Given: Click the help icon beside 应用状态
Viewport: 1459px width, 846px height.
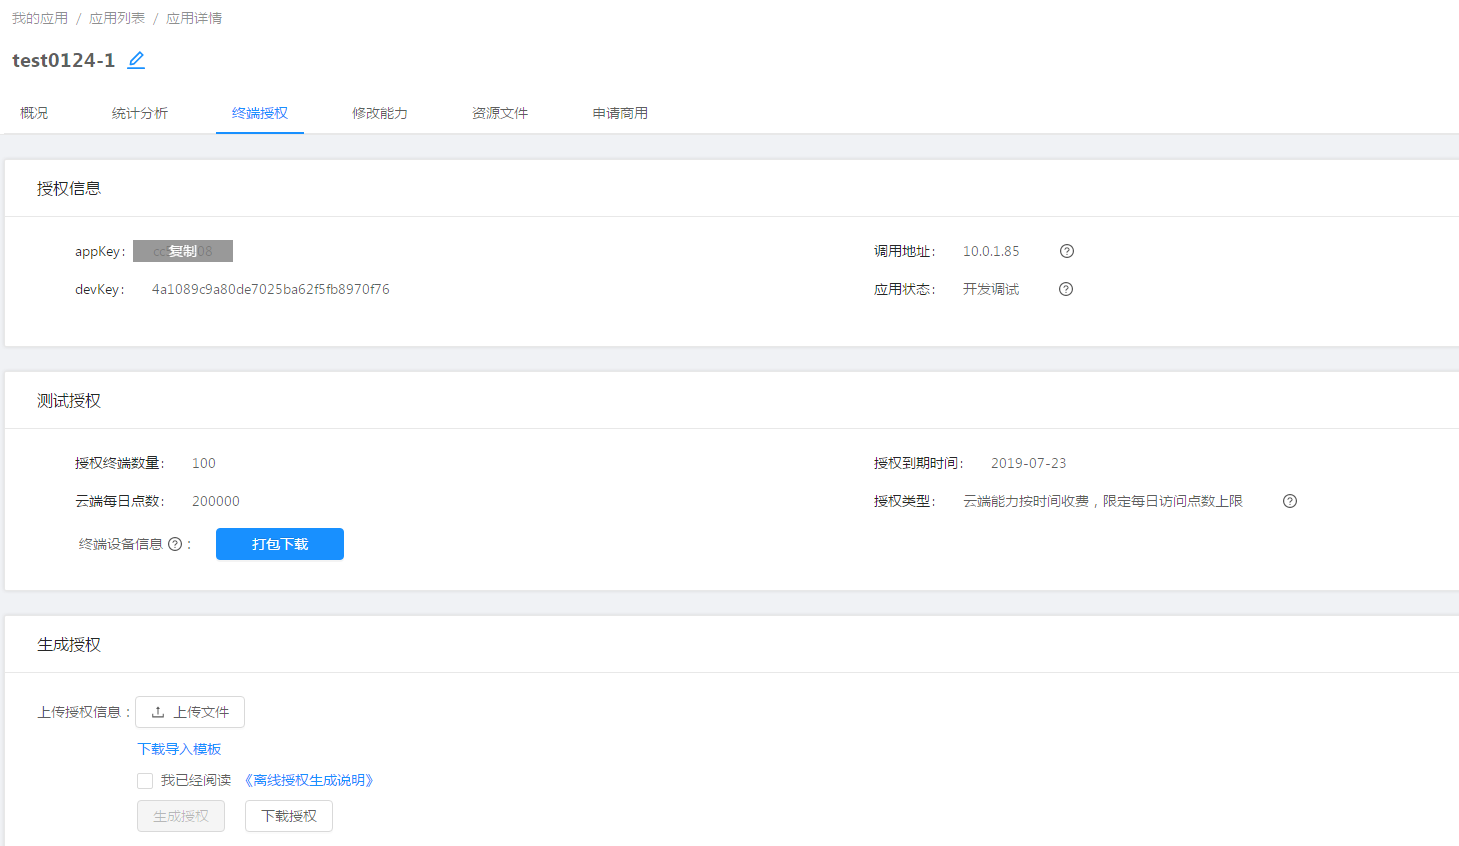Looking at the screenshot, I should 1065,289.
